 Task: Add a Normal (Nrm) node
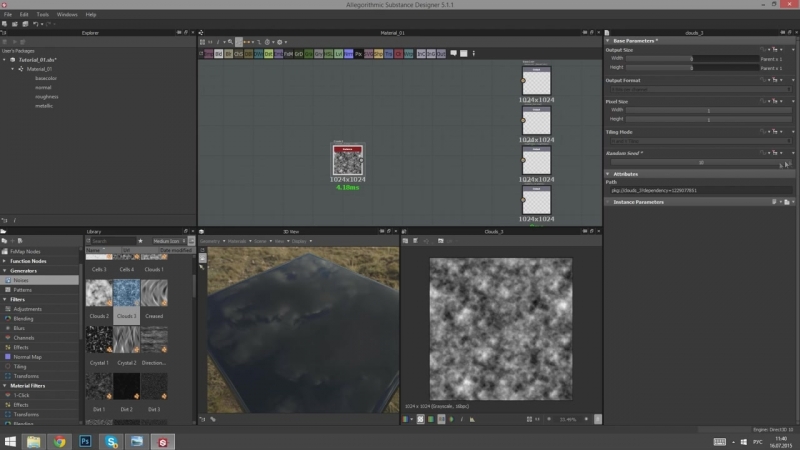(x=348, y=54)
